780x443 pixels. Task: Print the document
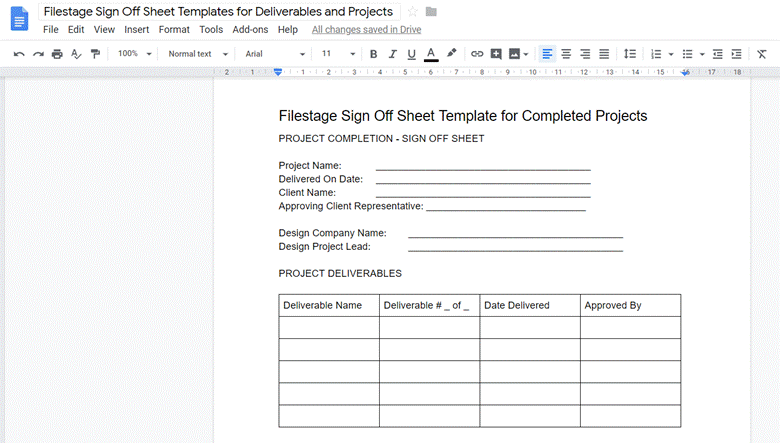click(x=57, y=54)
